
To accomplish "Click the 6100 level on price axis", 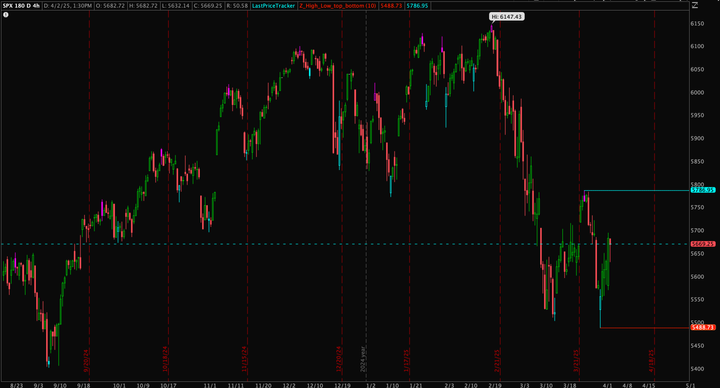I will (x=697, y=46).
